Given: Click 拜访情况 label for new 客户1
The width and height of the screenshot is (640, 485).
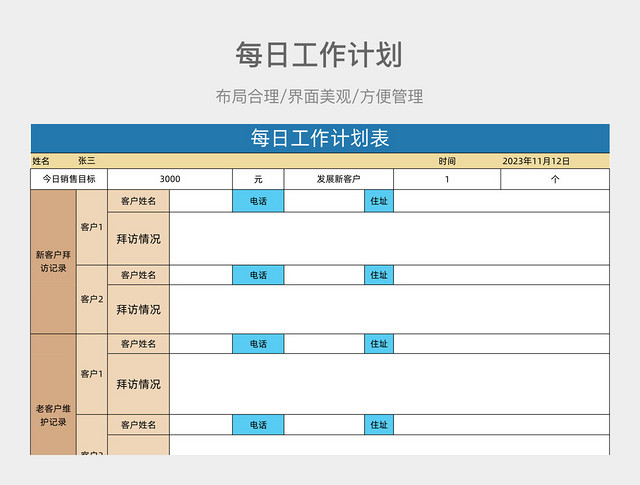Looking at the screenshot, I should click(138, 239).
